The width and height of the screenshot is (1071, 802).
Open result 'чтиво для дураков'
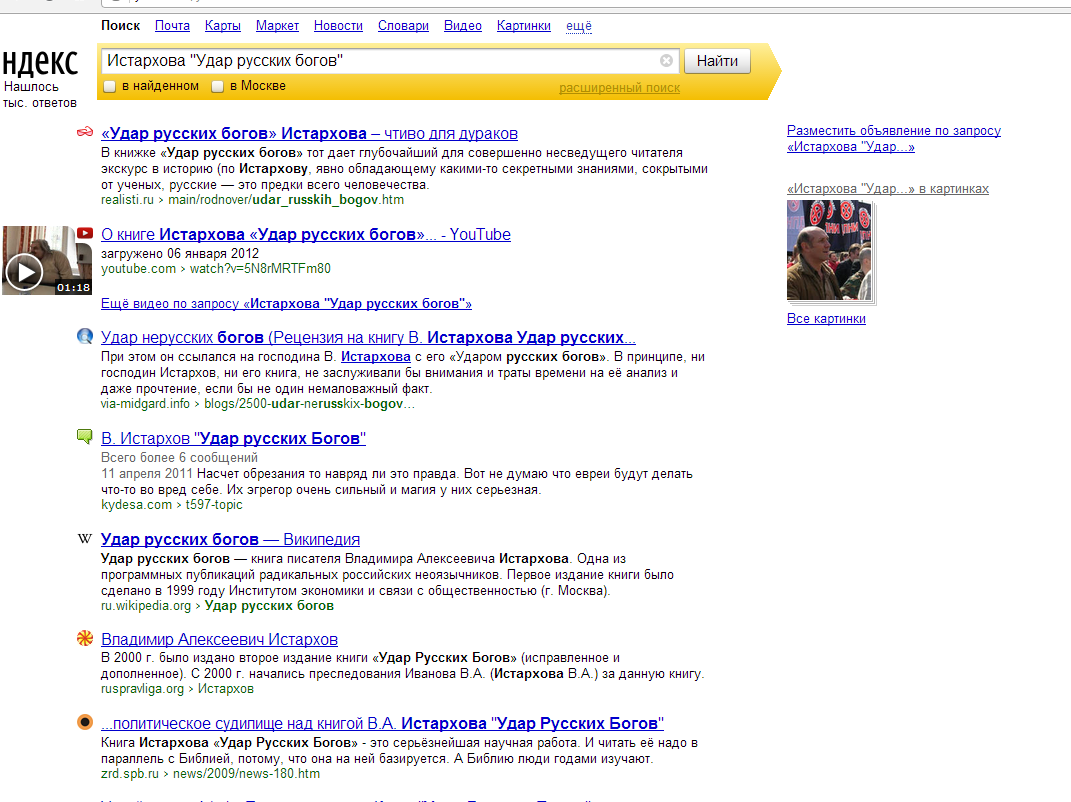coord(309,133)
